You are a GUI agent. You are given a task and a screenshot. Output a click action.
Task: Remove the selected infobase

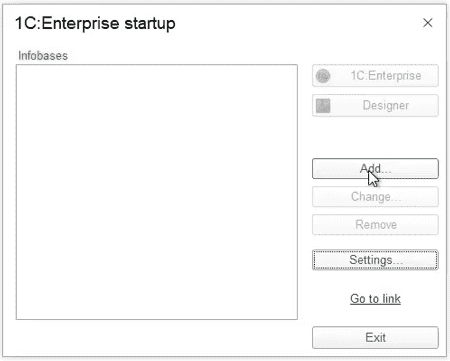pyautogui.click(x=375, y=225)
